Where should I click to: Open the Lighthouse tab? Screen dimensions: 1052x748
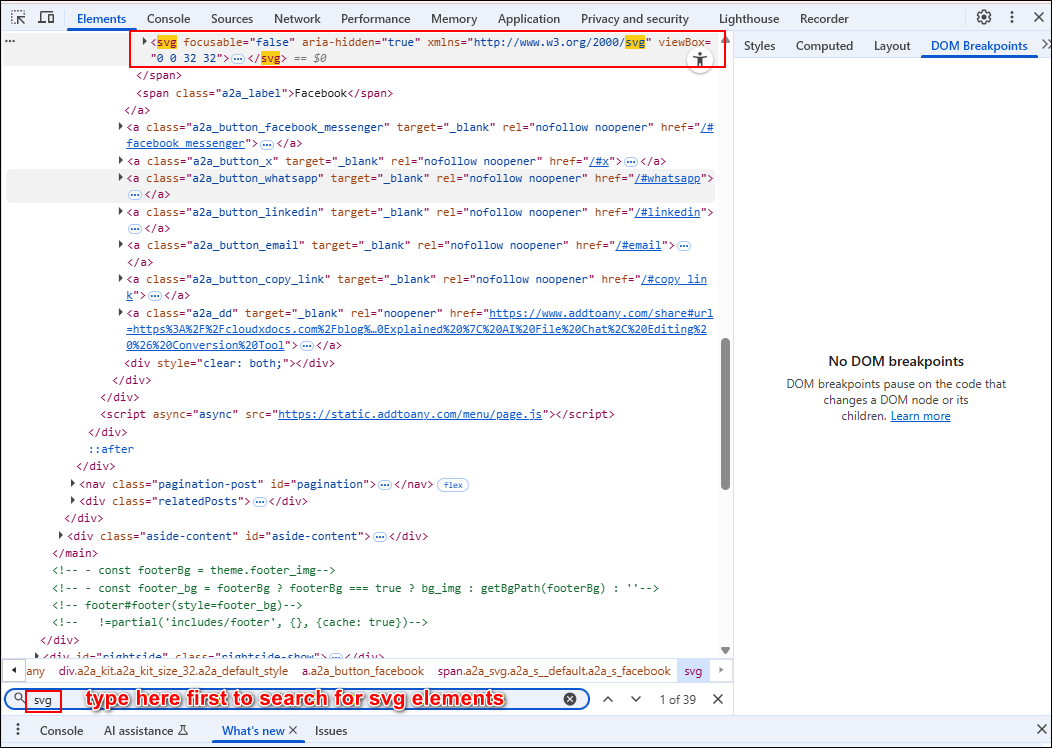pyautogui.click(x=749, y=19)
